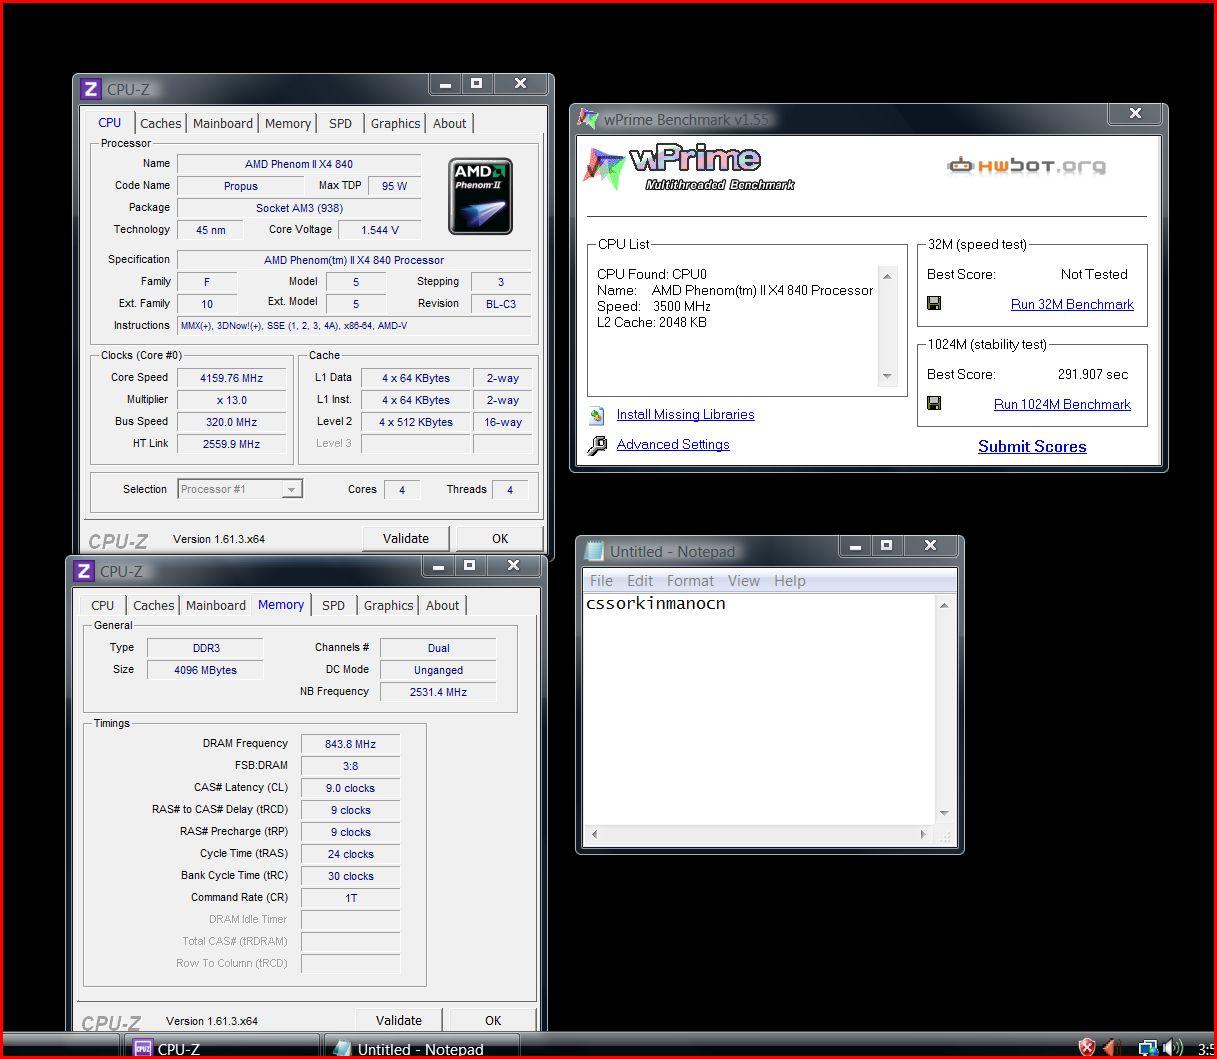This screenshot has width=1217, height=1059.
Task: Click the CPU-Z icon in lower window title bar
Action: (83, 571)
